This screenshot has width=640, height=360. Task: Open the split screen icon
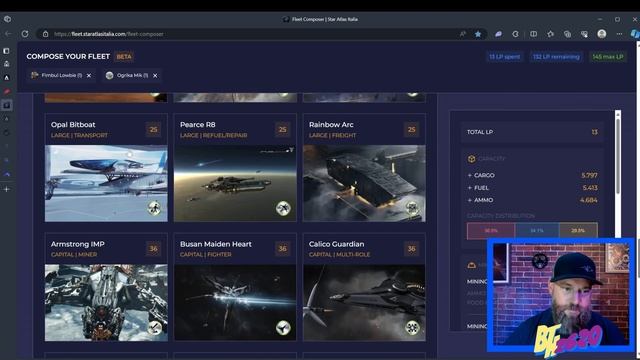pos(533,34)
